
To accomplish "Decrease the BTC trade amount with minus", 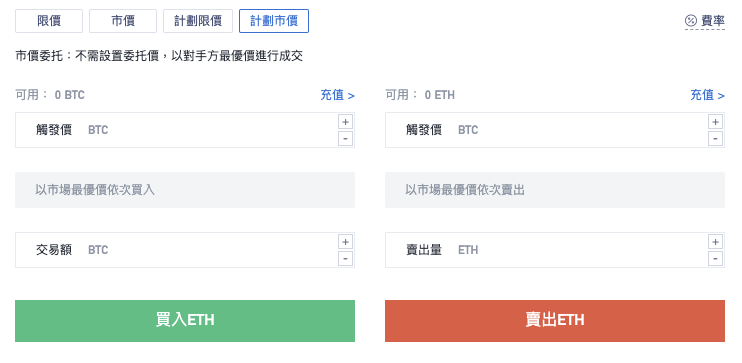I will coord(345,259).
